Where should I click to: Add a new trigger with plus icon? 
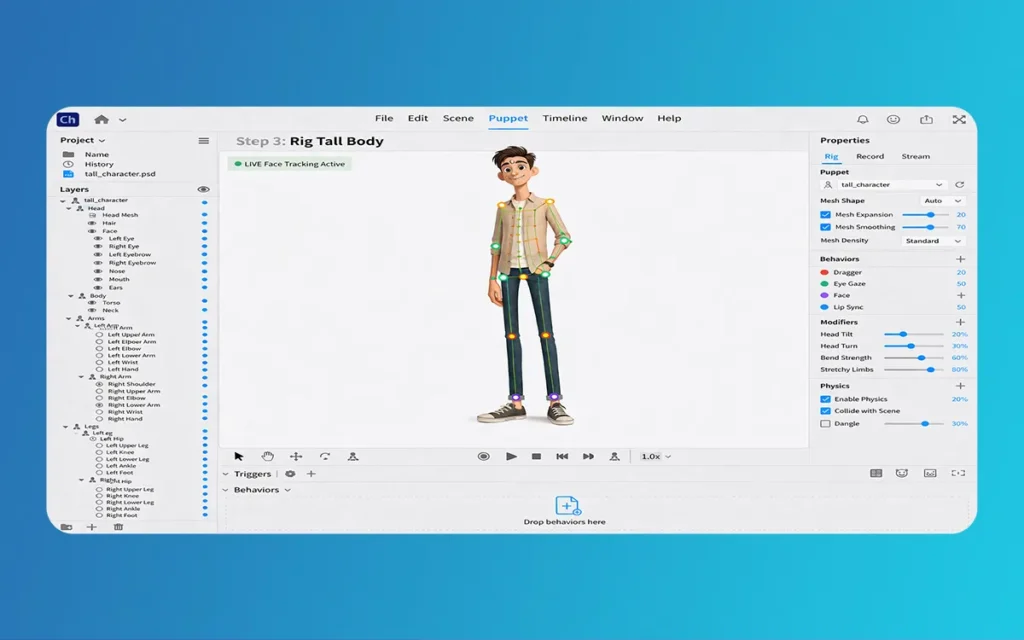[x=311, y=474]
